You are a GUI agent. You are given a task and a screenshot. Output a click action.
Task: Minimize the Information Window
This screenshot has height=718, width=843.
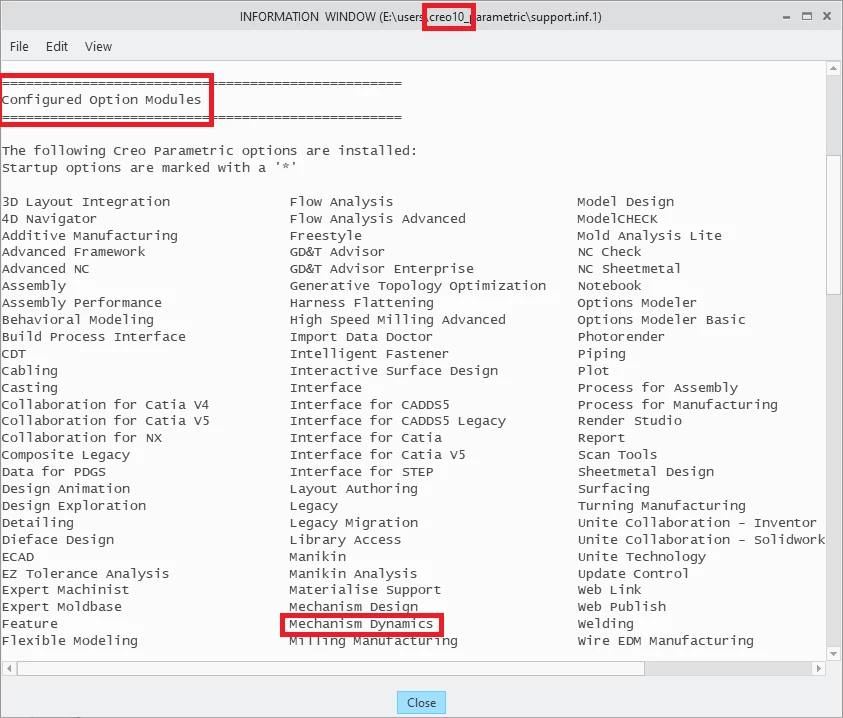(786, 17)
